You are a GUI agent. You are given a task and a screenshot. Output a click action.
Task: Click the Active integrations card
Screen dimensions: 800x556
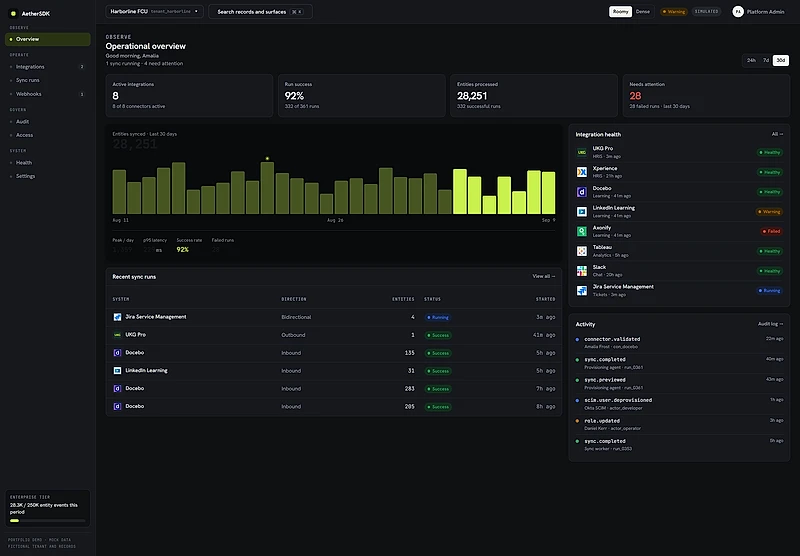point(189,95)
